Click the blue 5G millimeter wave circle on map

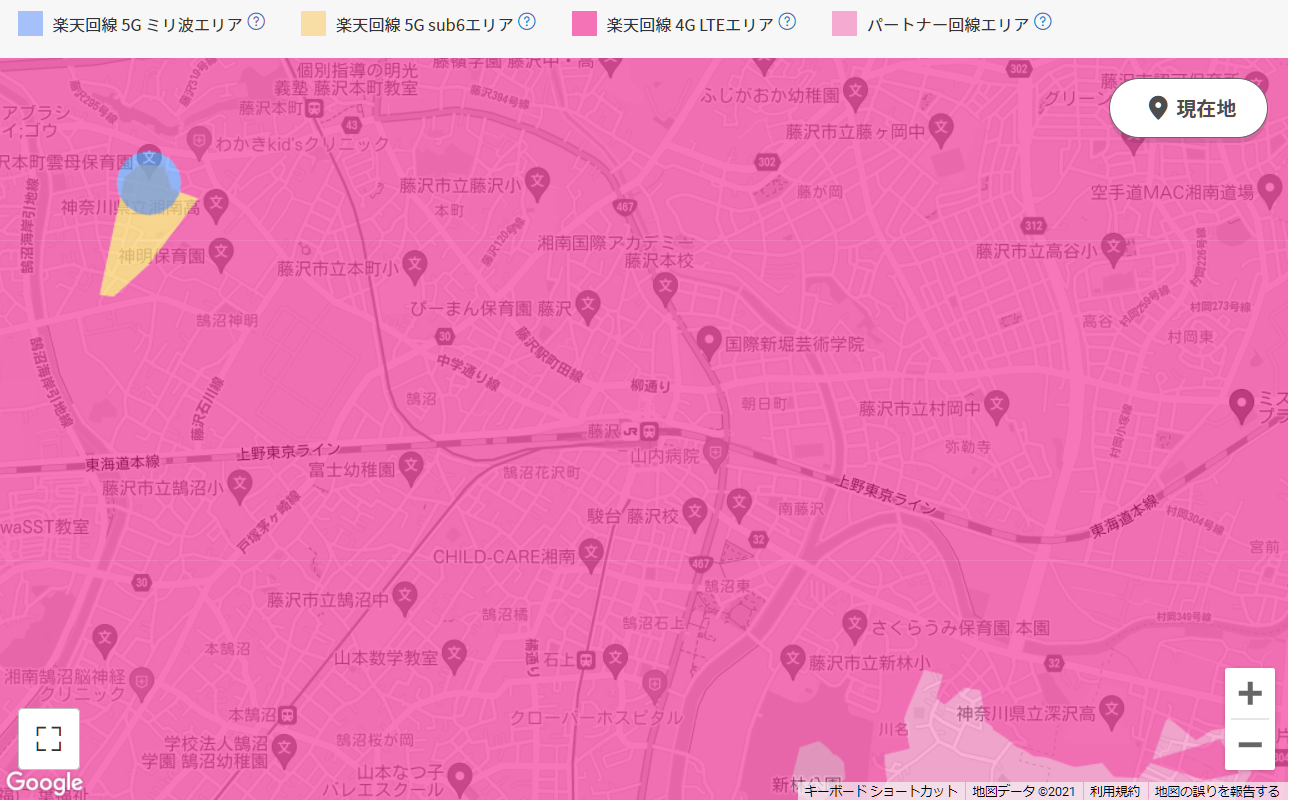click(148, 184)
